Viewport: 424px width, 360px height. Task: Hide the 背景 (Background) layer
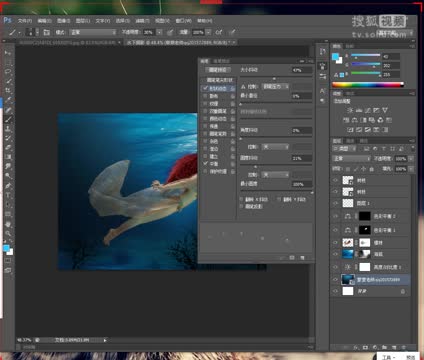(335, 291)
